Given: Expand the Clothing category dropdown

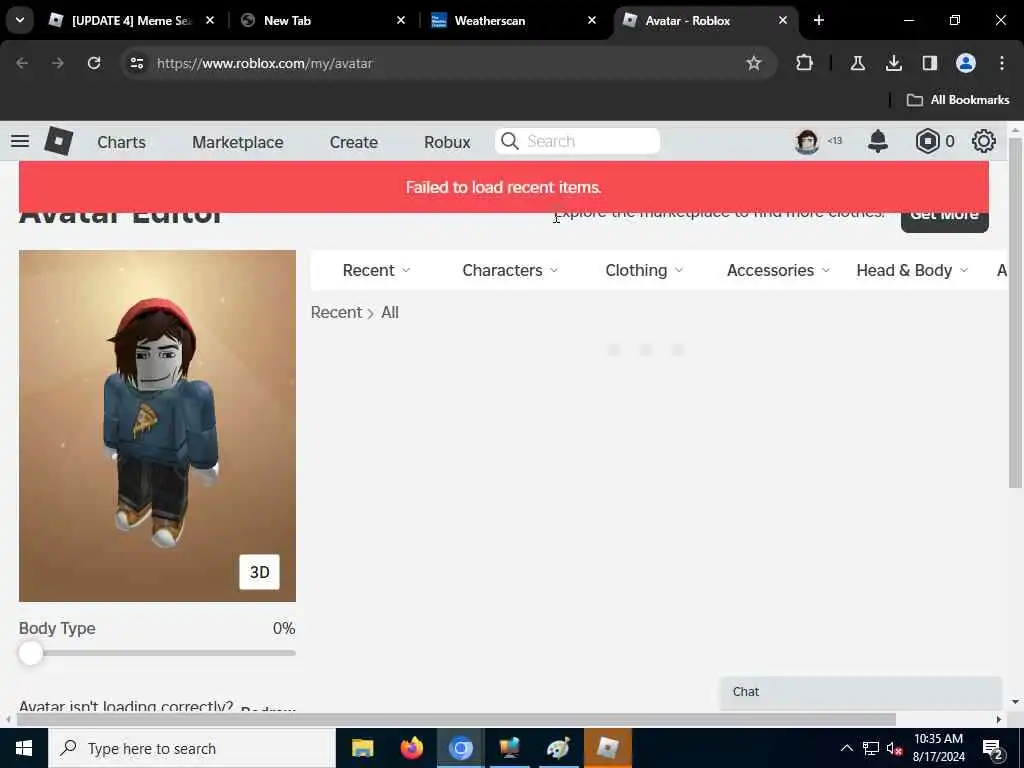Looking at the screenshot, I should 644,270.
